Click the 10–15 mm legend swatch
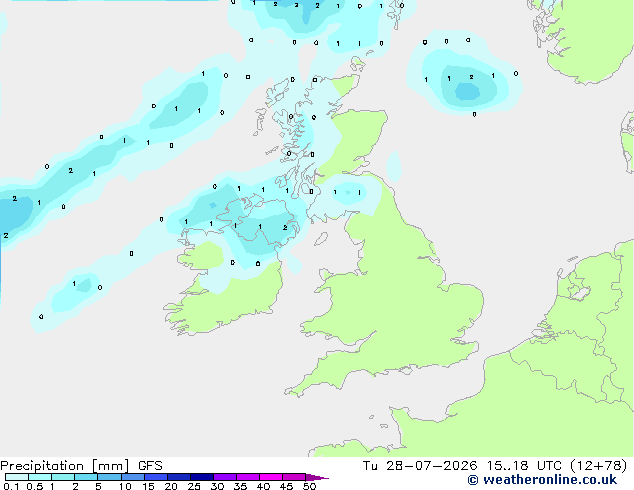This screenshot has height=490, width=634. 133,477
